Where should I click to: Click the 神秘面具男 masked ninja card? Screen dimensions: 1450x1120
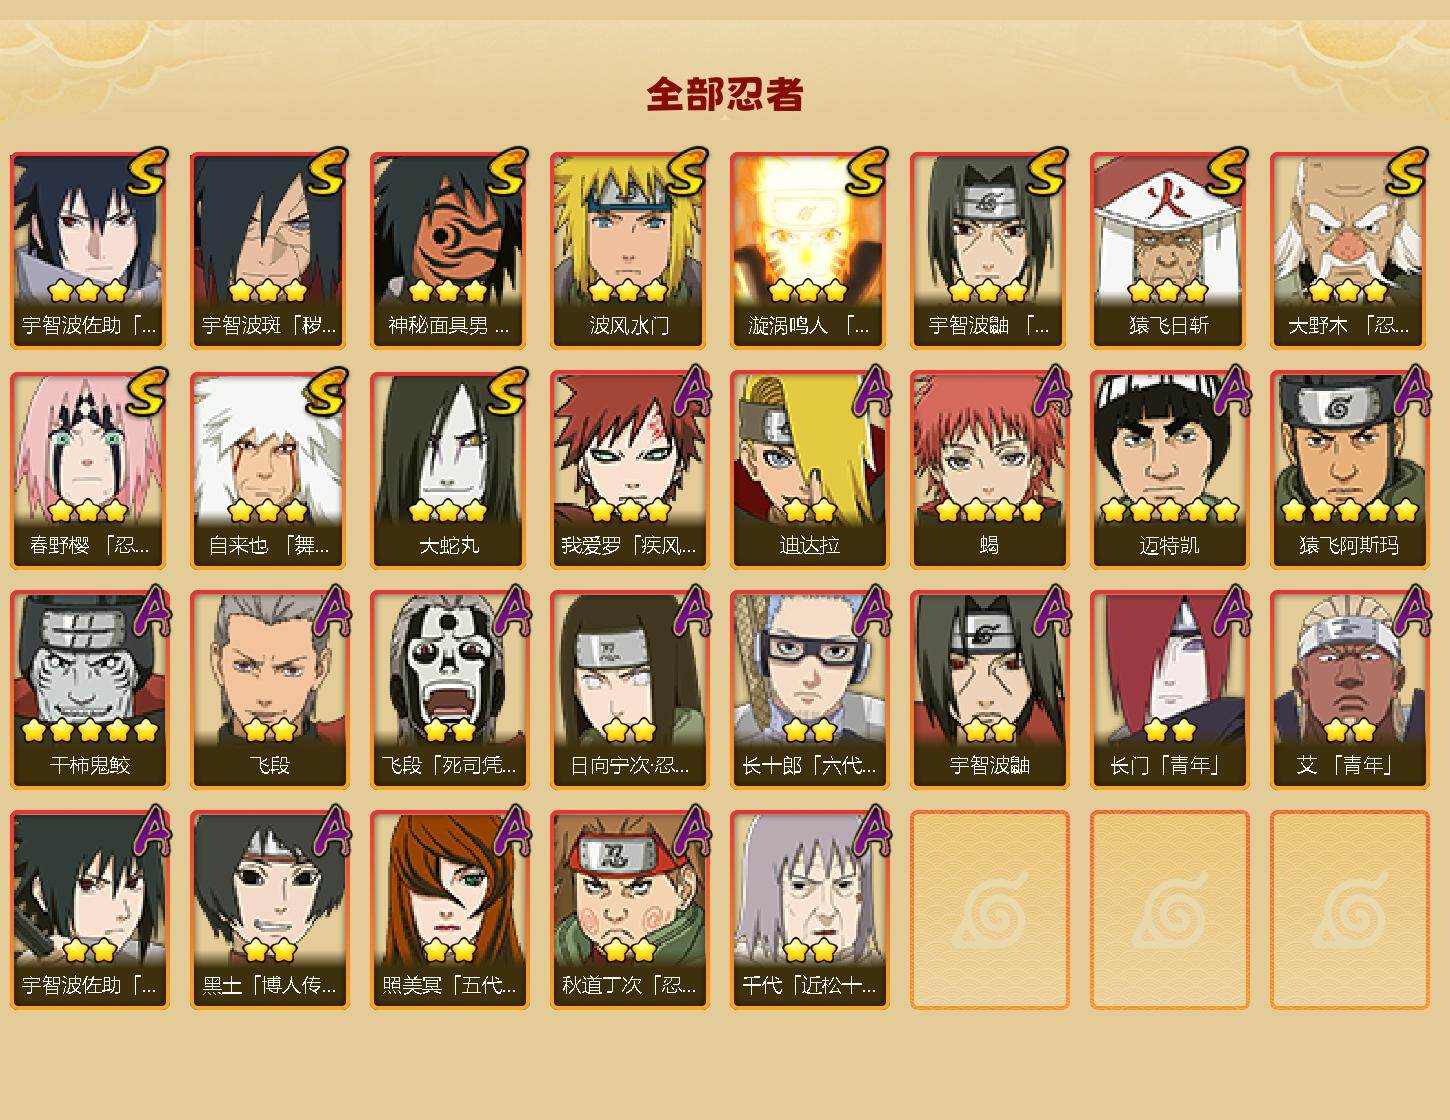click(449, 250)
